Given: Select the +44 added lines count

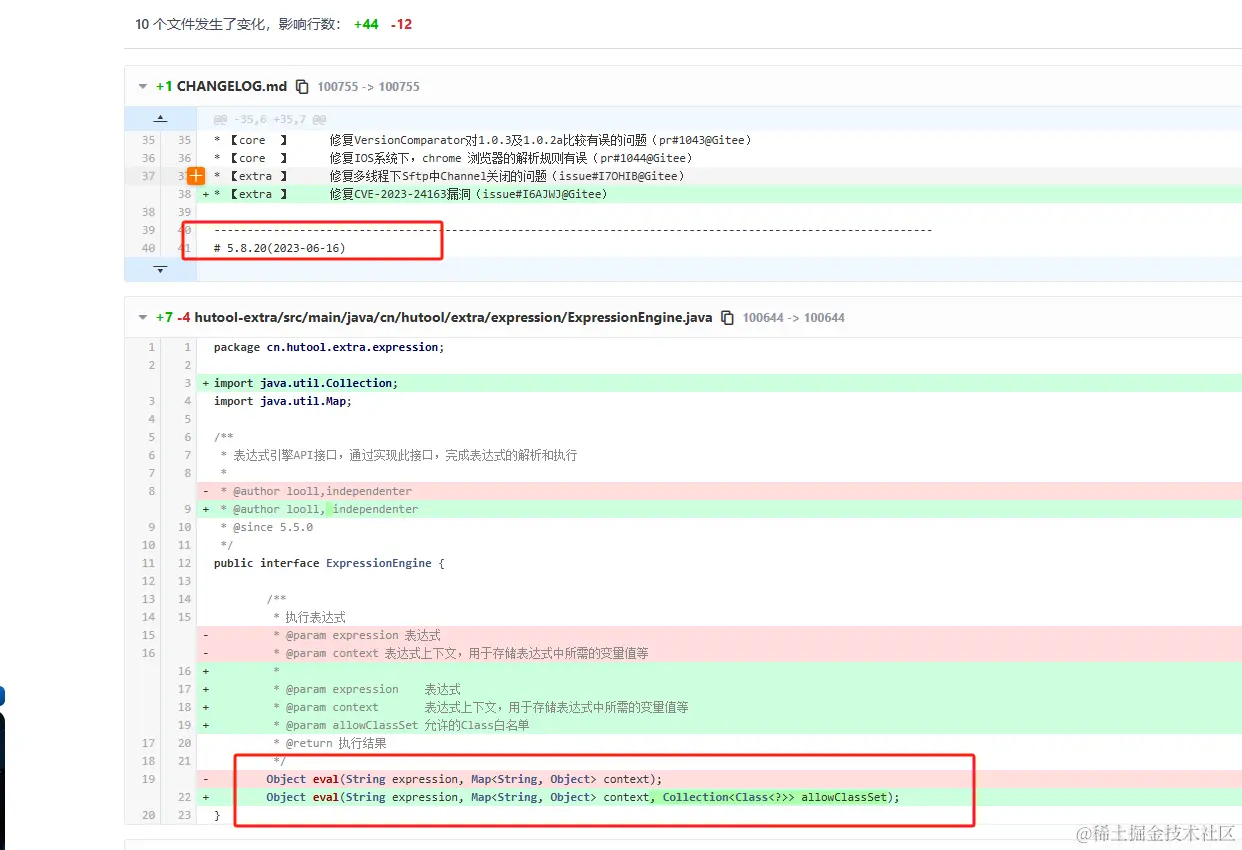Looking at the screenshot, I should pyautogui.click(x=366, y=24).
